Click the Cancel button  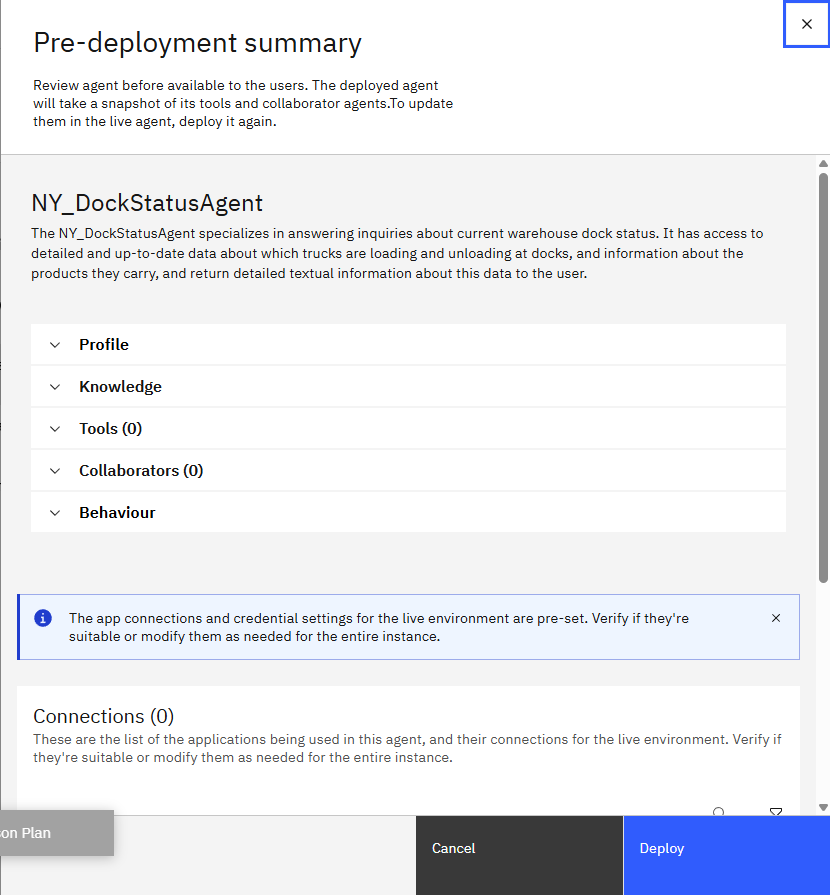519,855
